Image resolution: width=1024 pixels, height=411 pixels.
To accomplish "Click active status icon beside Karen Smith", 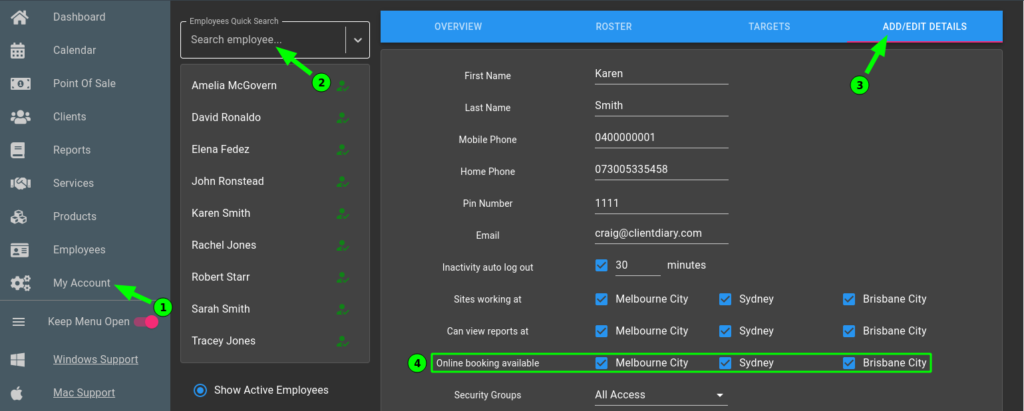I will 342,213.
